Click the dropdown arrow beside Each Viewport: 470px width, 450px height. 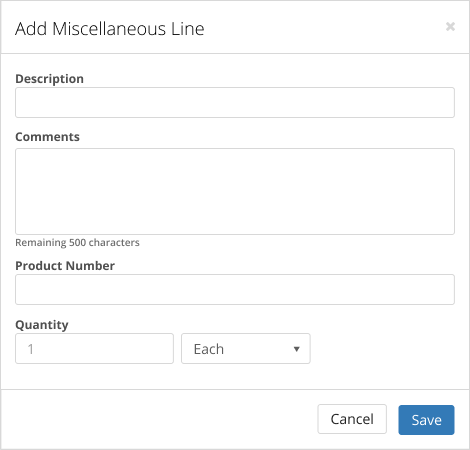pos(296,349)
